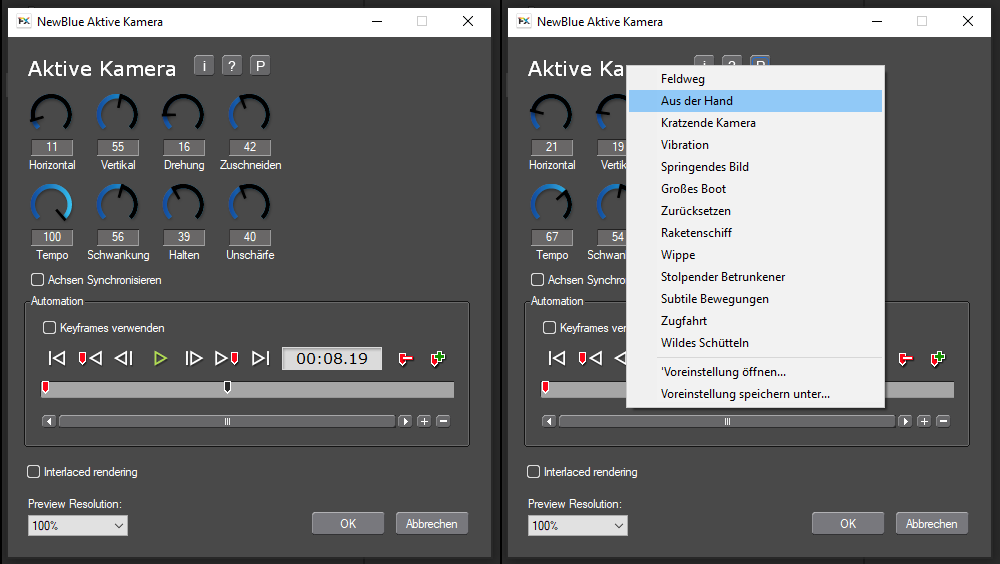Choose the 'Stolpender Betrunkener' preset
This screenshot has width=1000, height=564.
point(723,277)
